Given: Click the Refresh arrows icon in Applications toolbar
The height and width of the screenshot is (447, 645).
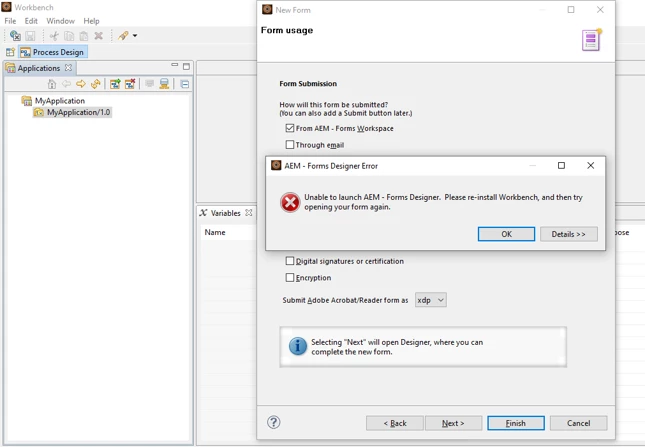Looking at the screenshot, I should pos(95,84).
